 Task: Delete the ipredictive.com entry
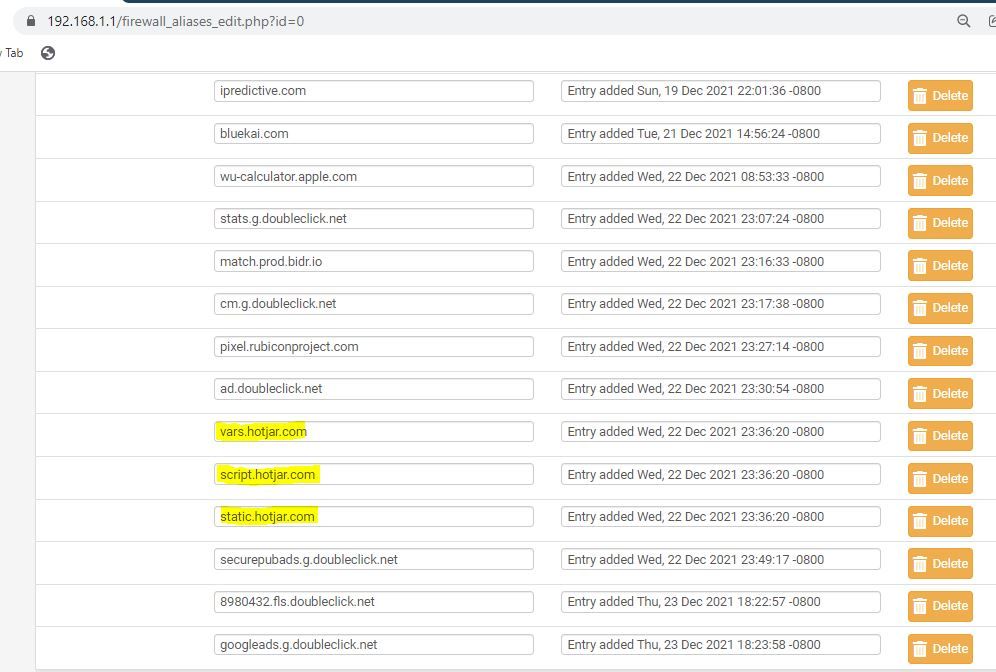[940, 96]
